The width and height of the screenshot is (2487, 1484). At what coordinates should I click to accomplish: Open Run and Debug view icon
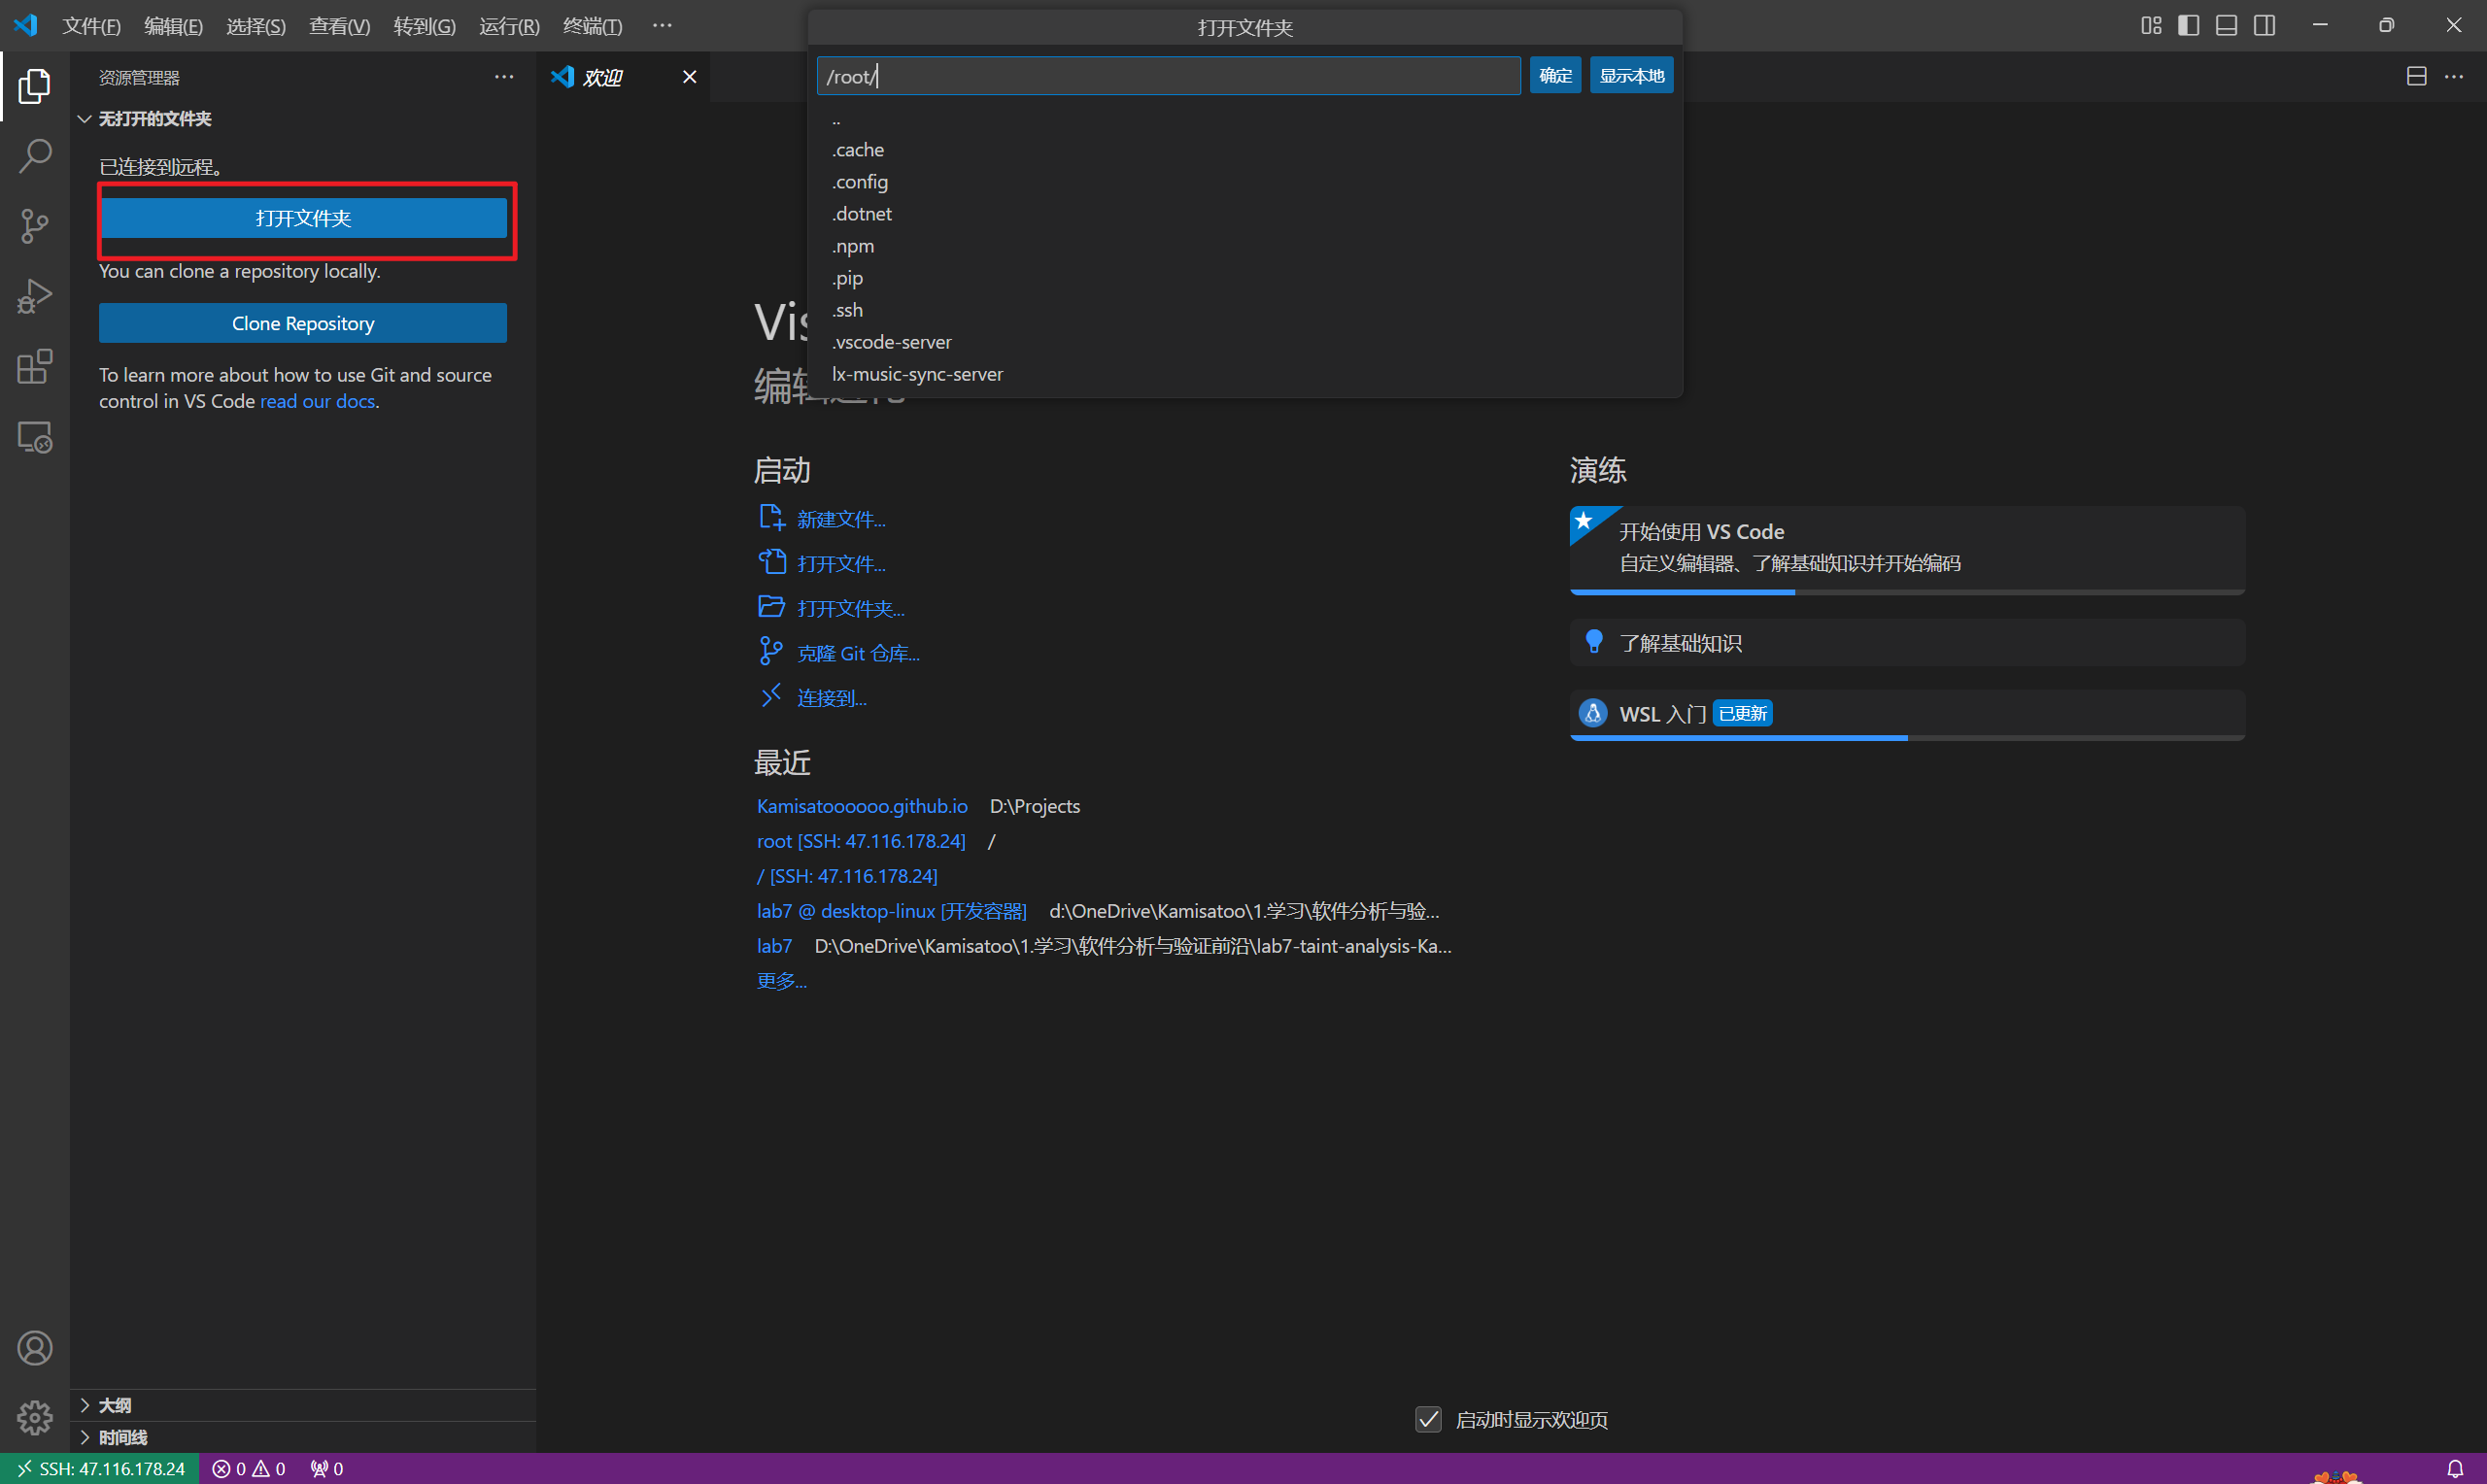tap(34, 296)
